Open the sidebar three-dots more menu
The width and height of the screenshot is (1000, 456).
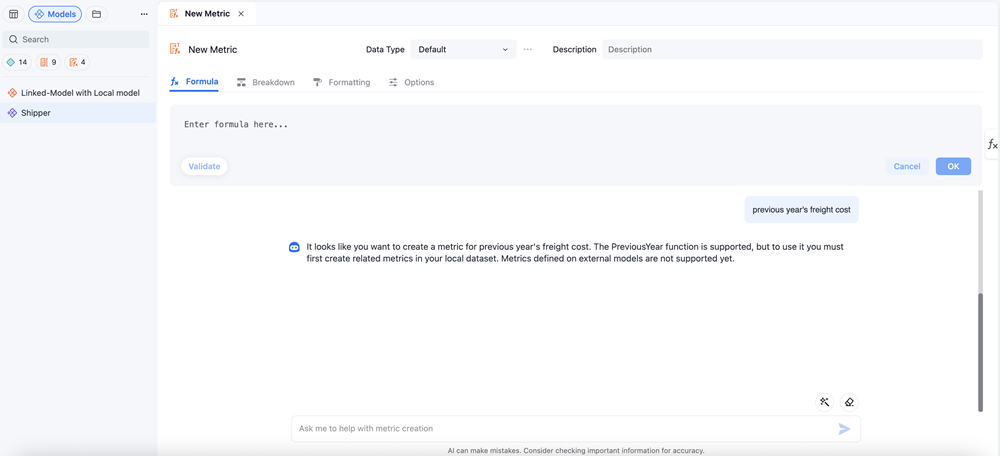point(144,14)
